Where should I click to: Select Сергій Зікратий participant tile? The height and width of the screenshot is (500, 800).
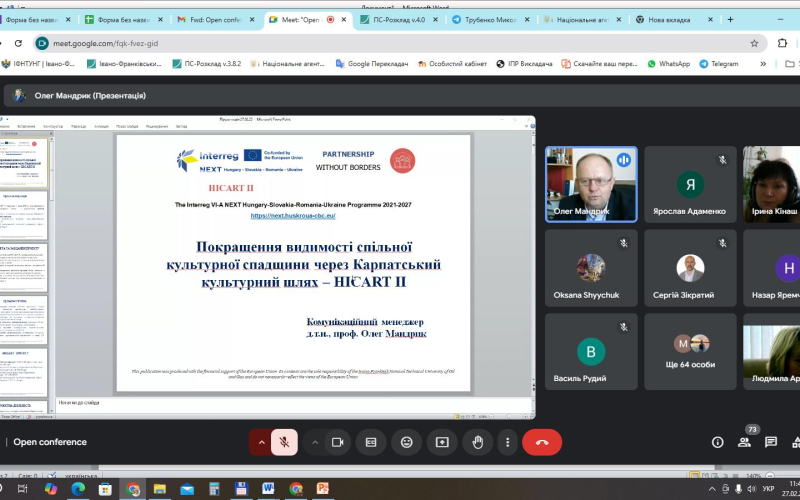click(690, 268)
